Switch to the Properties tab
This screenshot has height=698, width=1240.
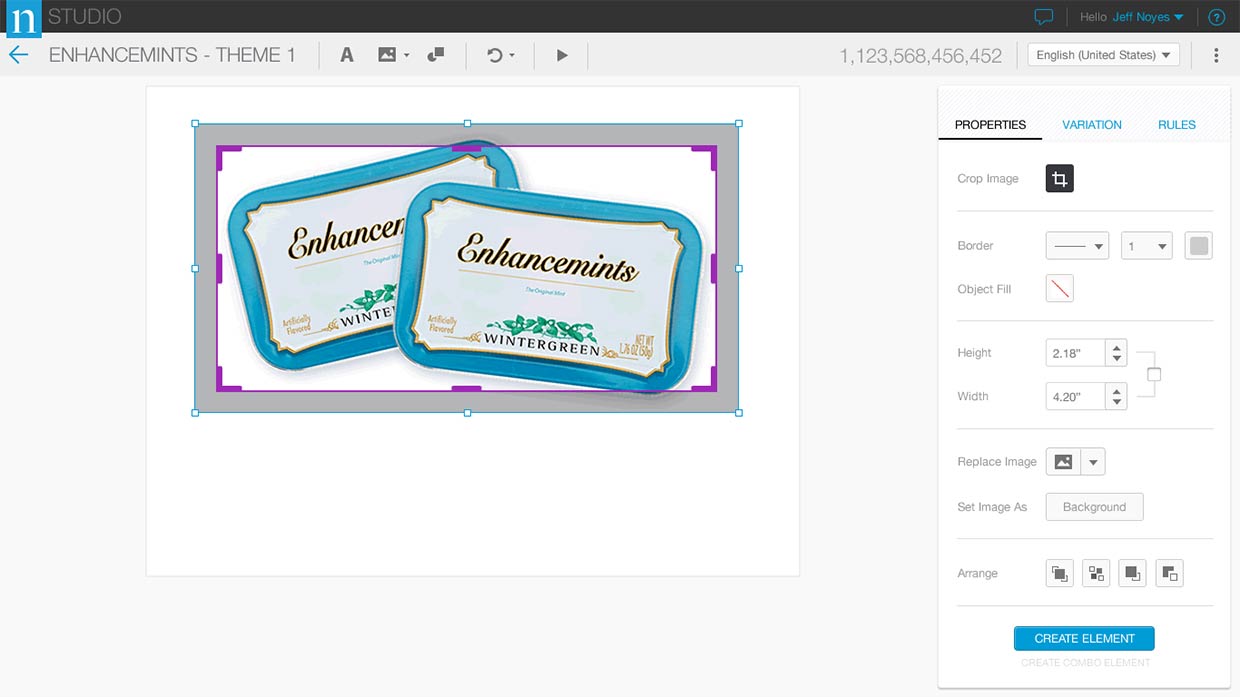coord(990,125)
